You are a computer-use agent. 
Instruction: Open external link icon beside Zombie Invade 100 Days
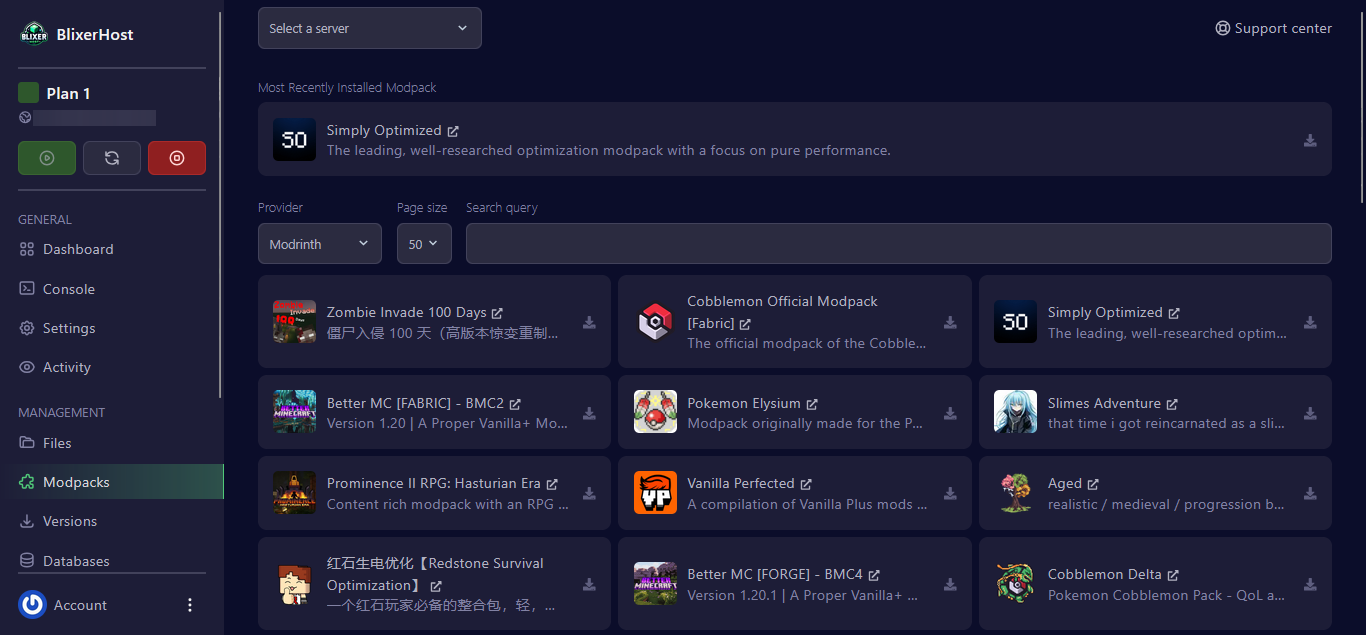point(497,313)
